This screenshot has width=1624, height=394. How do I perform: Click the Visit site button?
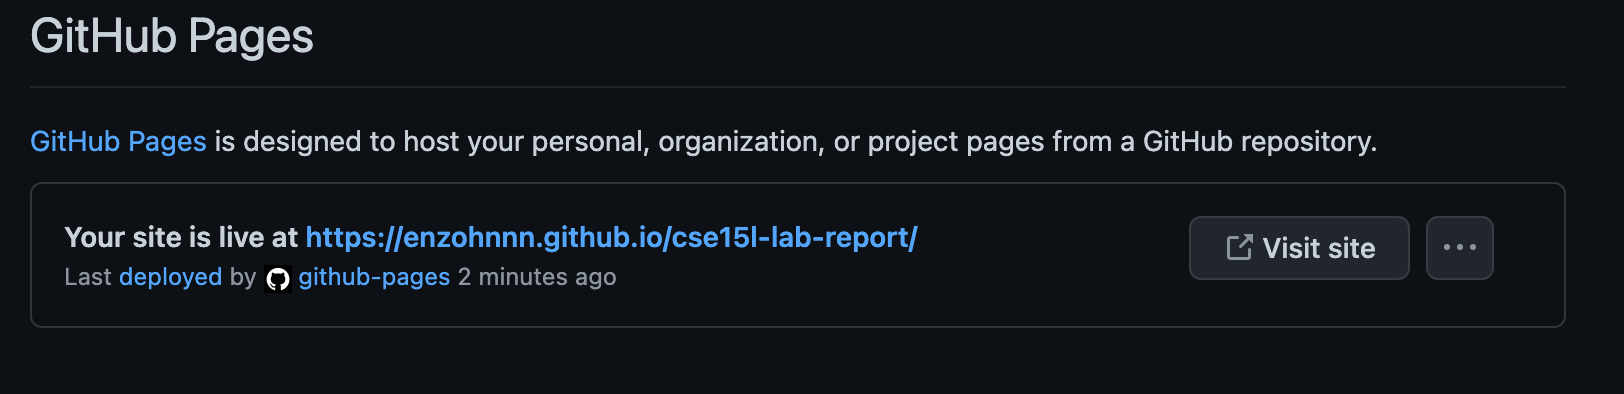(x=1299, y=248)
